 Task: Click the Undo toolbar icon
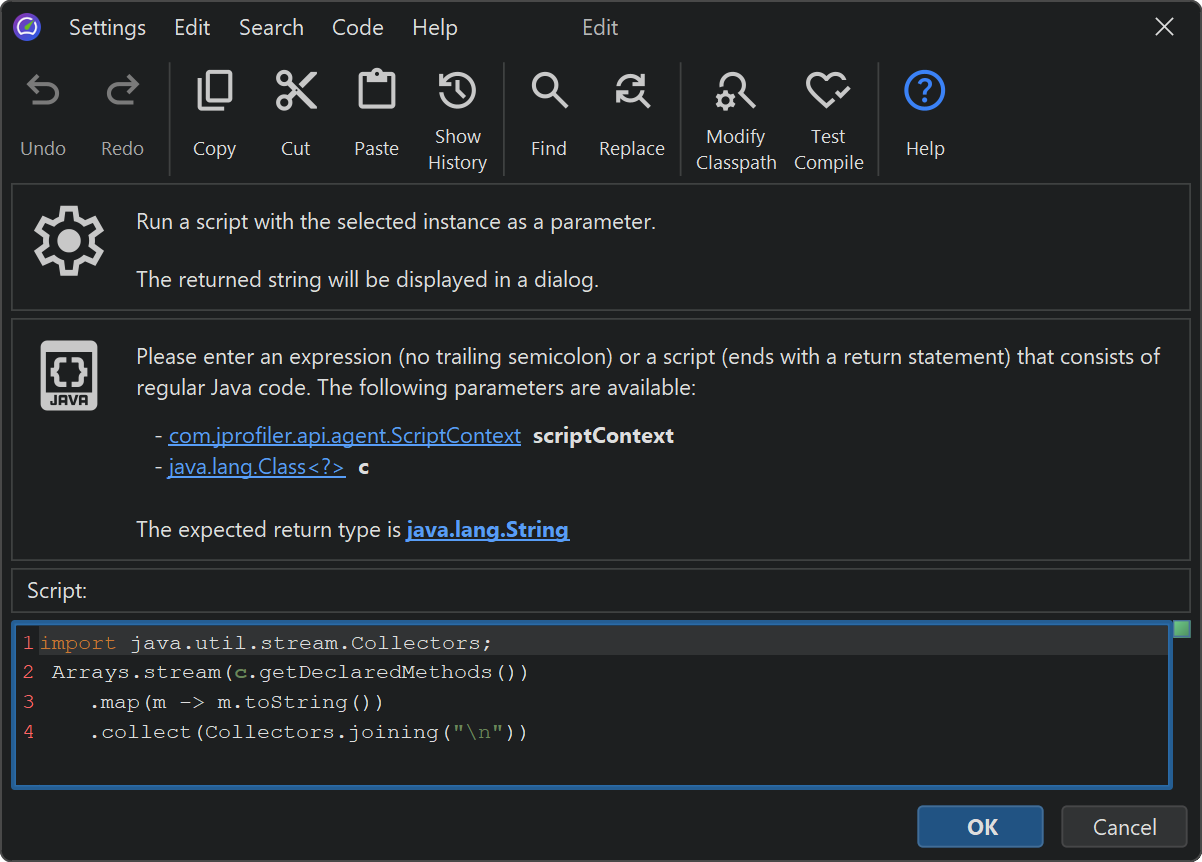tap(43, 92)
